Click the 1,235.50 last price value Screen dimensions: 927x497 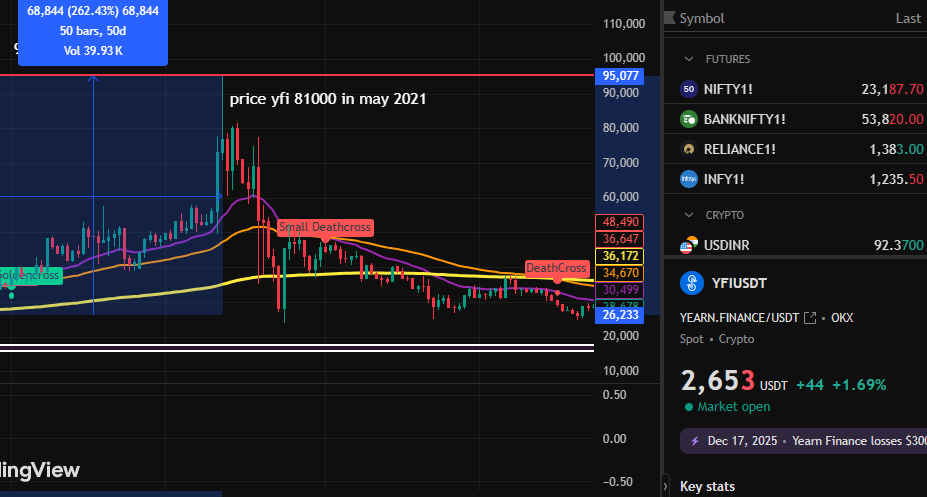(896, 179)
